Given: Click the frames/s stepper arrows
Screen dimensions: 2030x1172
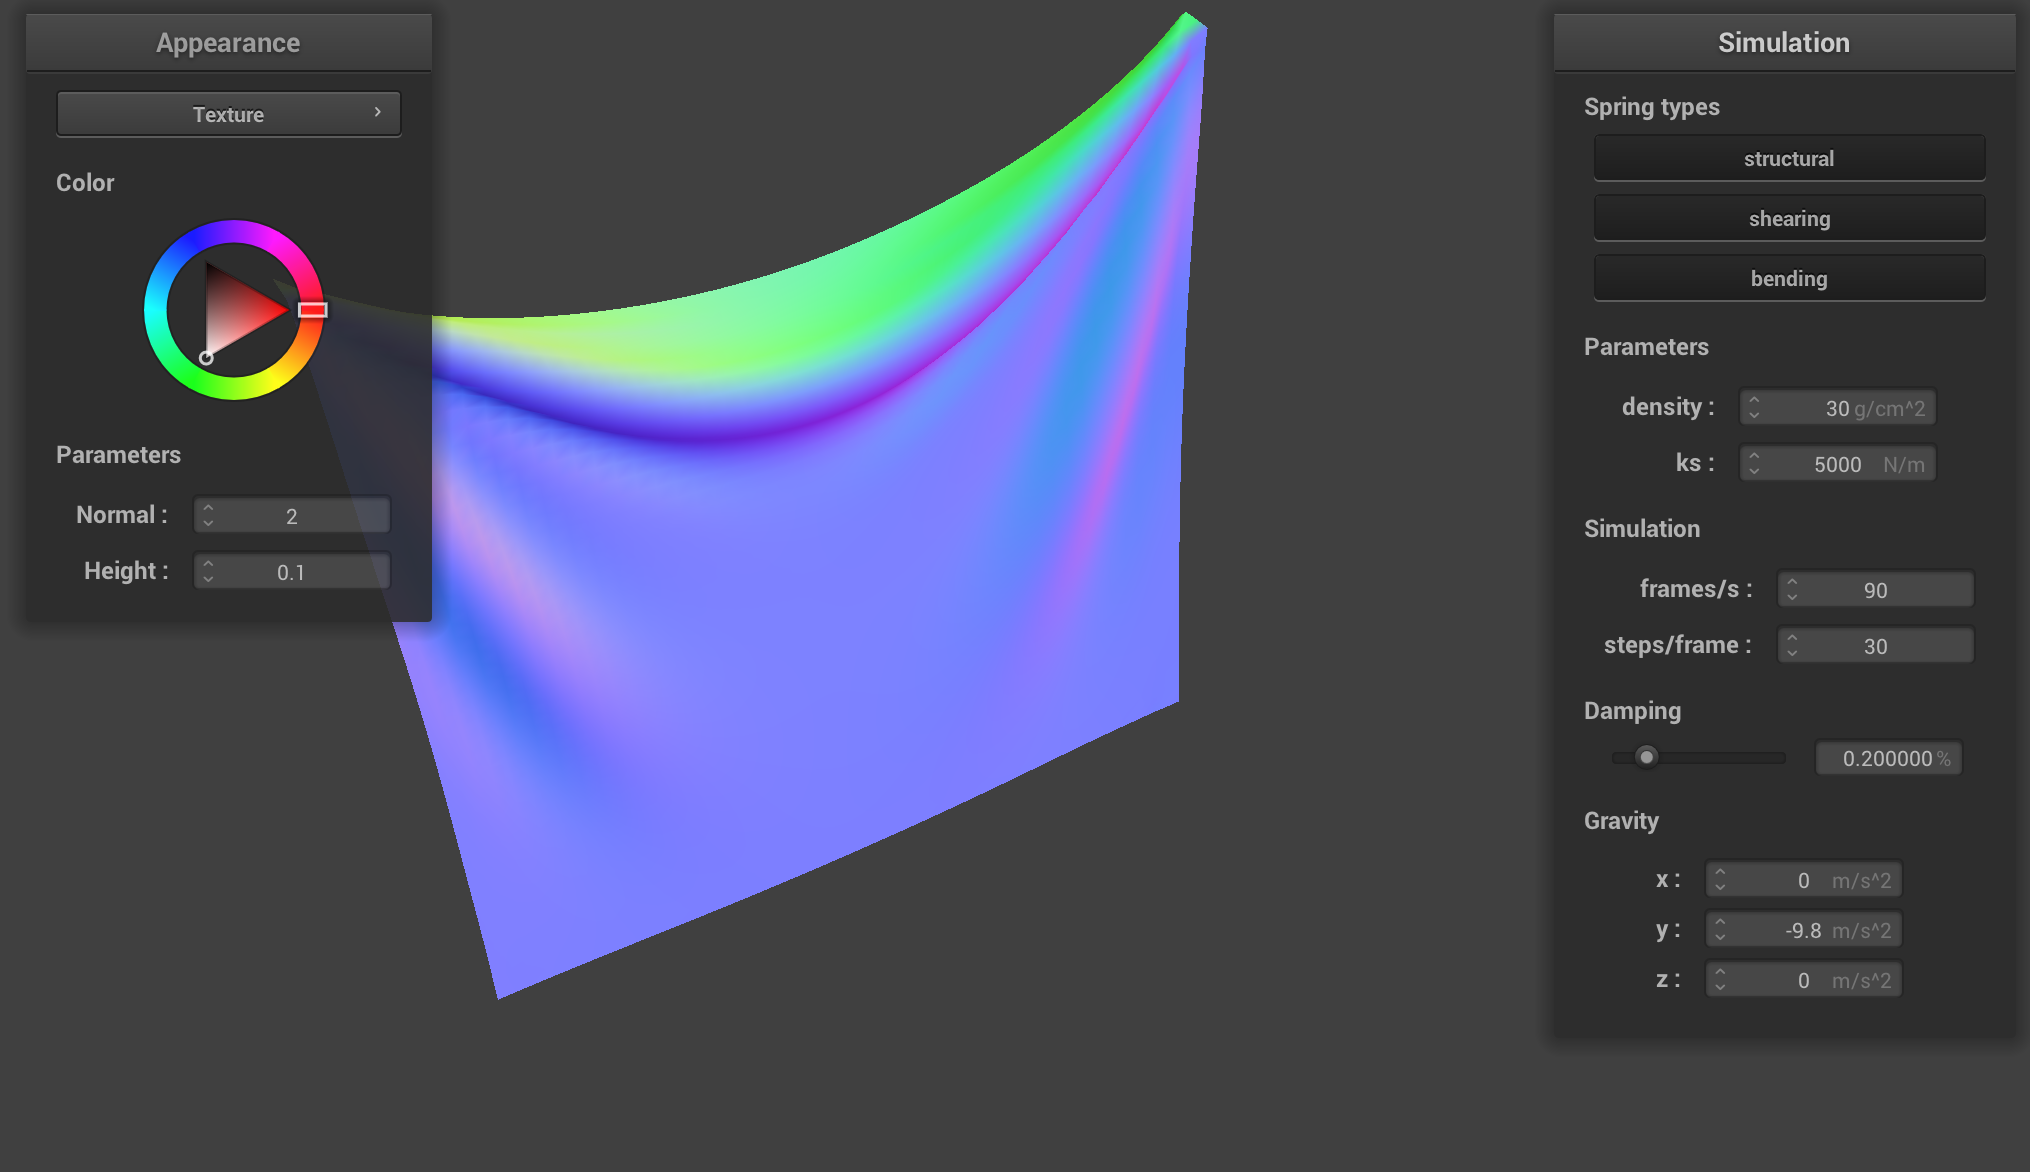Looking at the screenshot, I should (1792, 589).
